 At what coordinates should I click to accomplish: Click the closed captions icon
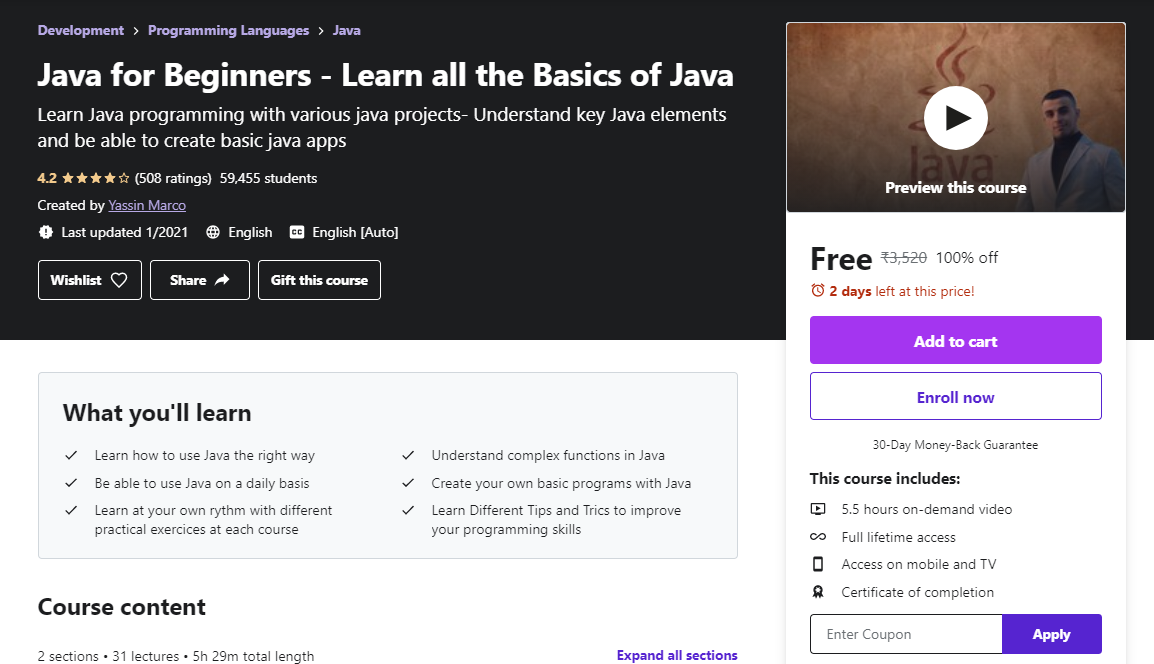click(x=297, y=232)
